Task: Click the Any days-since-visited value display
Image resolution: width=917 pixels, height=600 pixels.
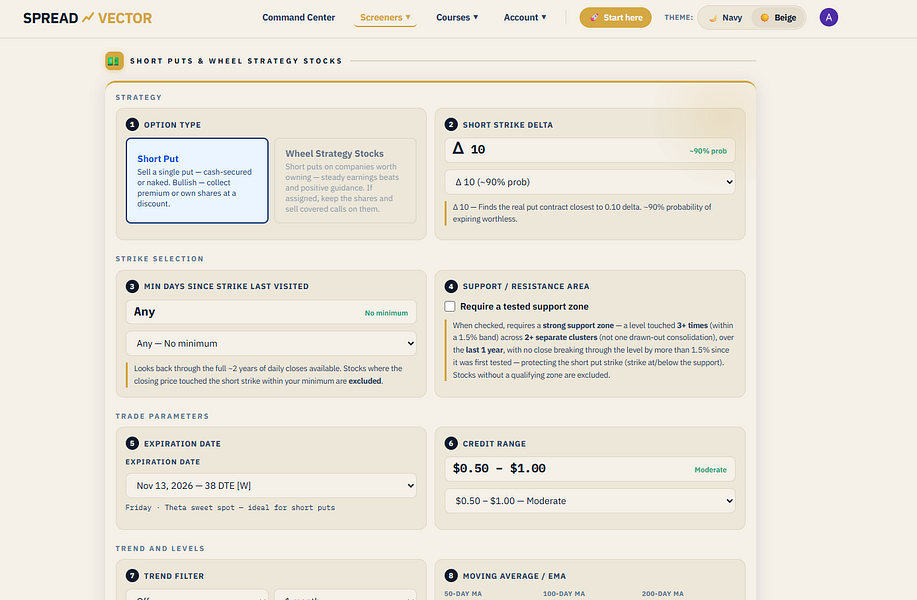Action: [x=271, y=312]
